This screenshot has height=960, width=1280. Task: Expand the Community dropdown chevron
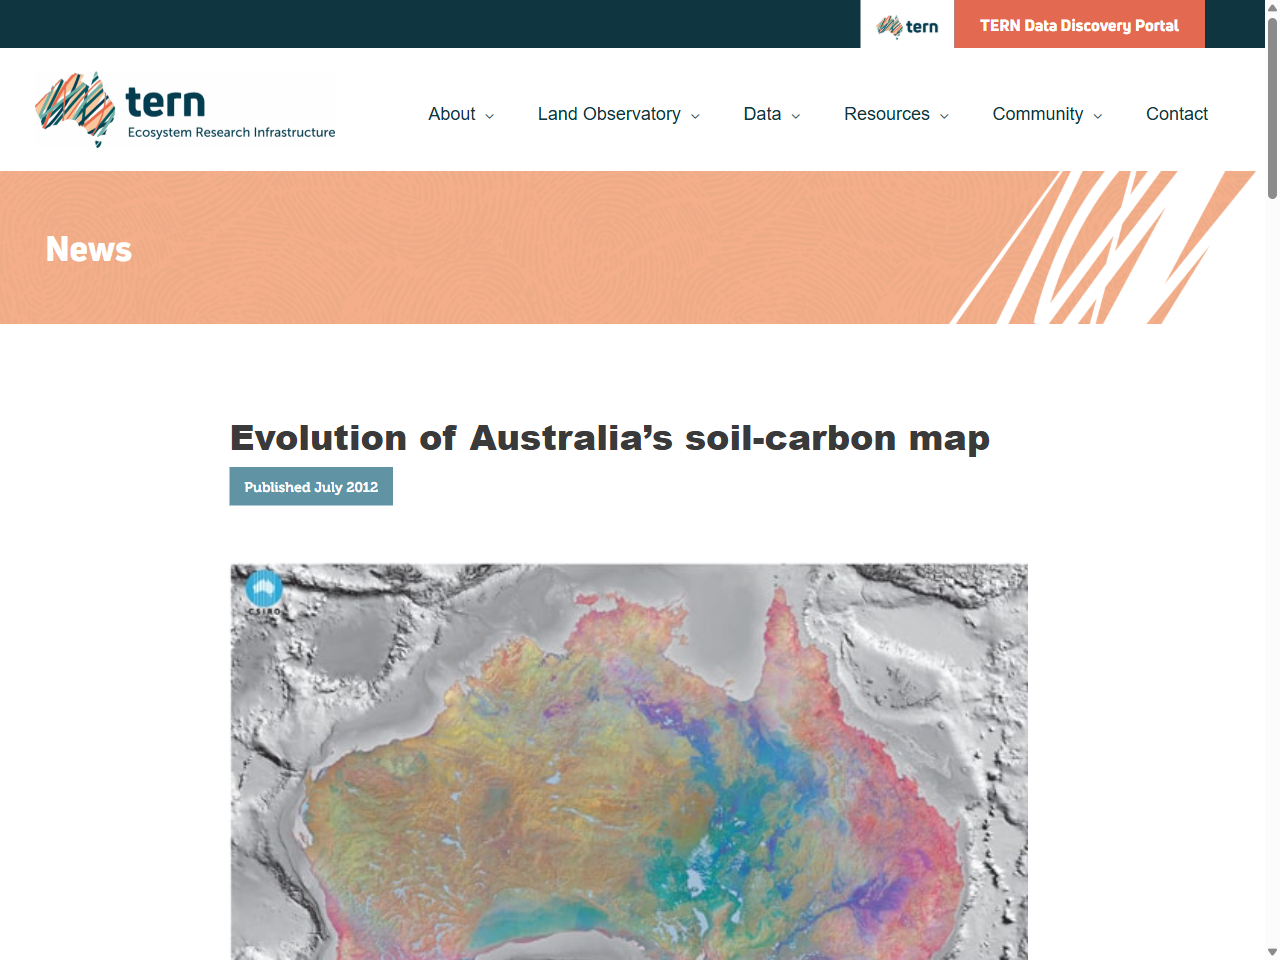[1098, 115]
